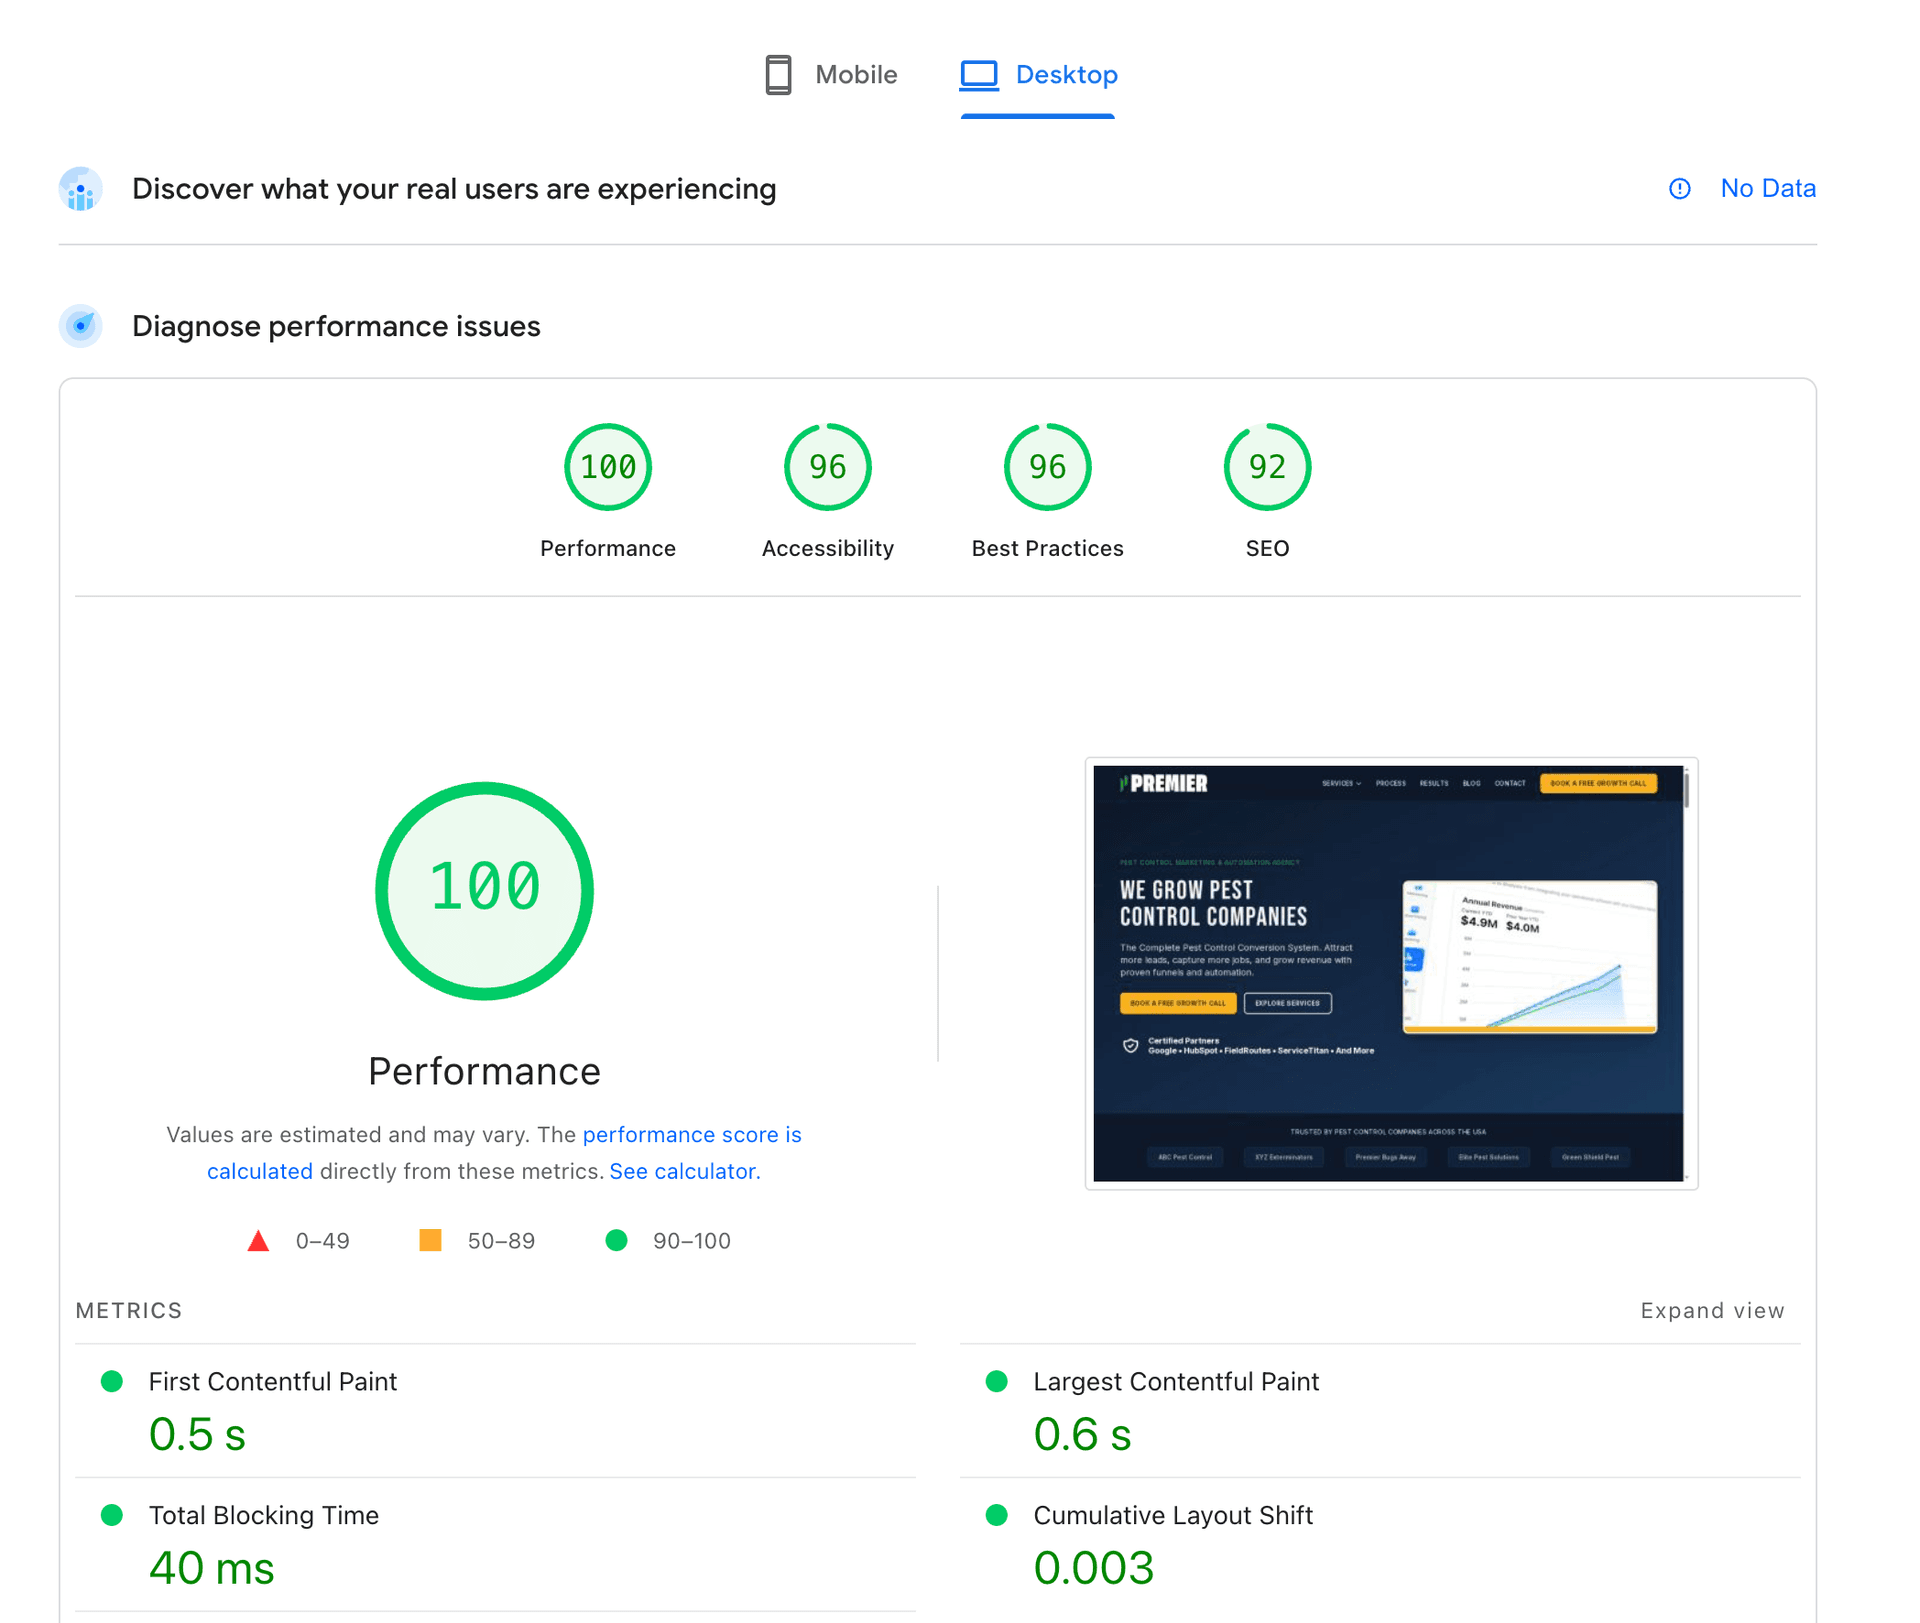Select the Desktop tab

[x=1066, y=74]
